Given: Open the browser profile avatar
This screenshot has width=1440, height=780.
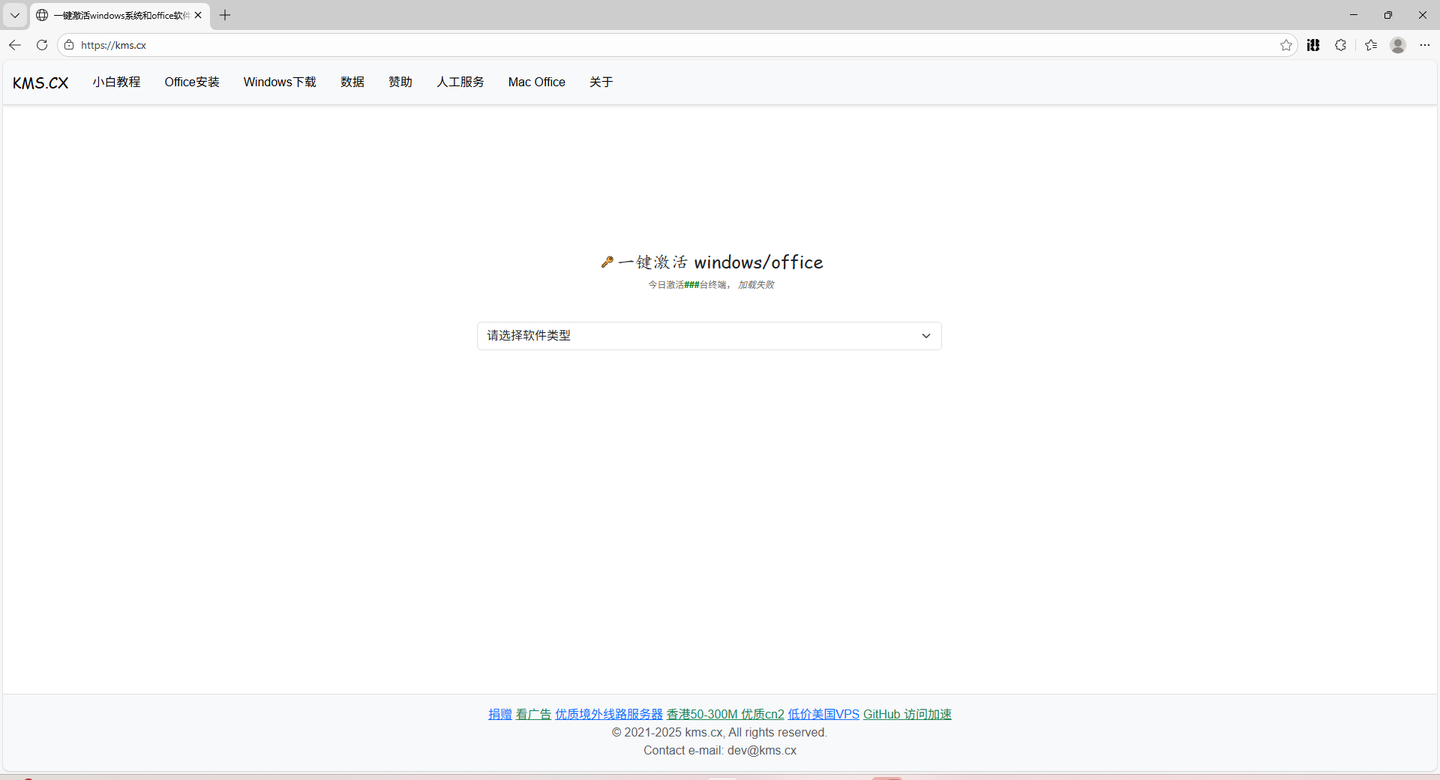Looking at the screenshot, I should tap(1398, 45).
